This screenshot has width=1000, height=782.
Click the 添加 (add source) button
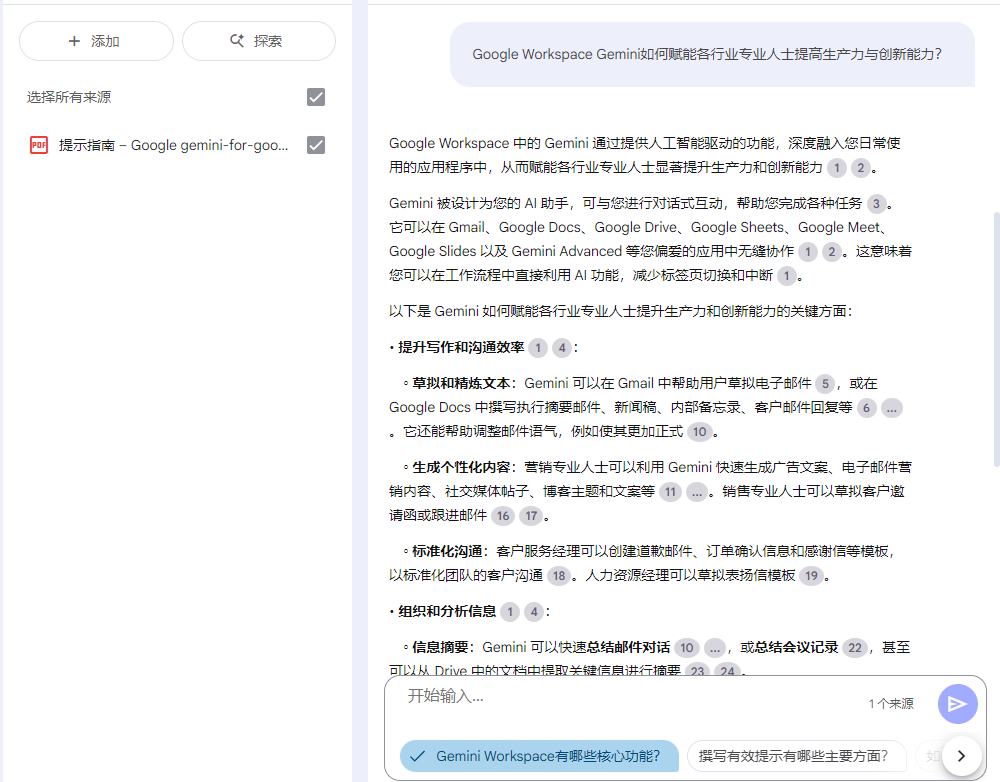[x=96, y=41]
